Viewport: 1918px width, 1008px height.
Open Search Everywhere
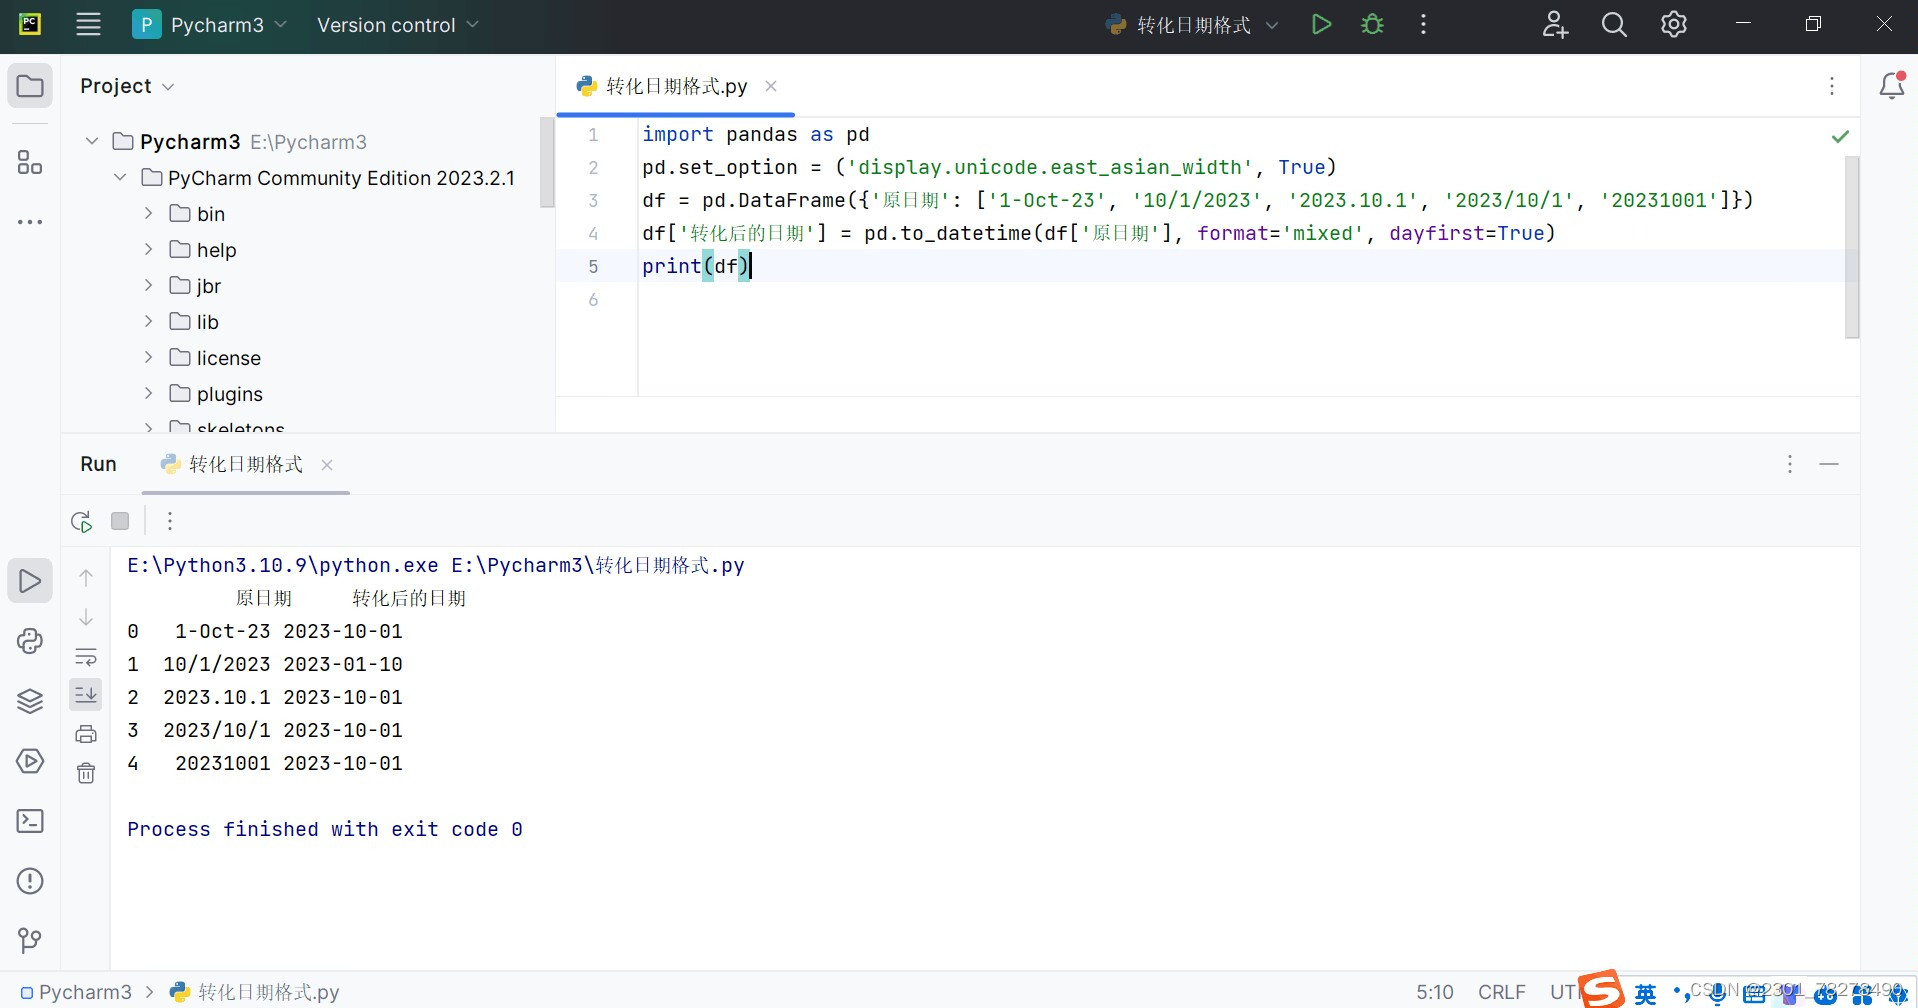point(1613,24)
